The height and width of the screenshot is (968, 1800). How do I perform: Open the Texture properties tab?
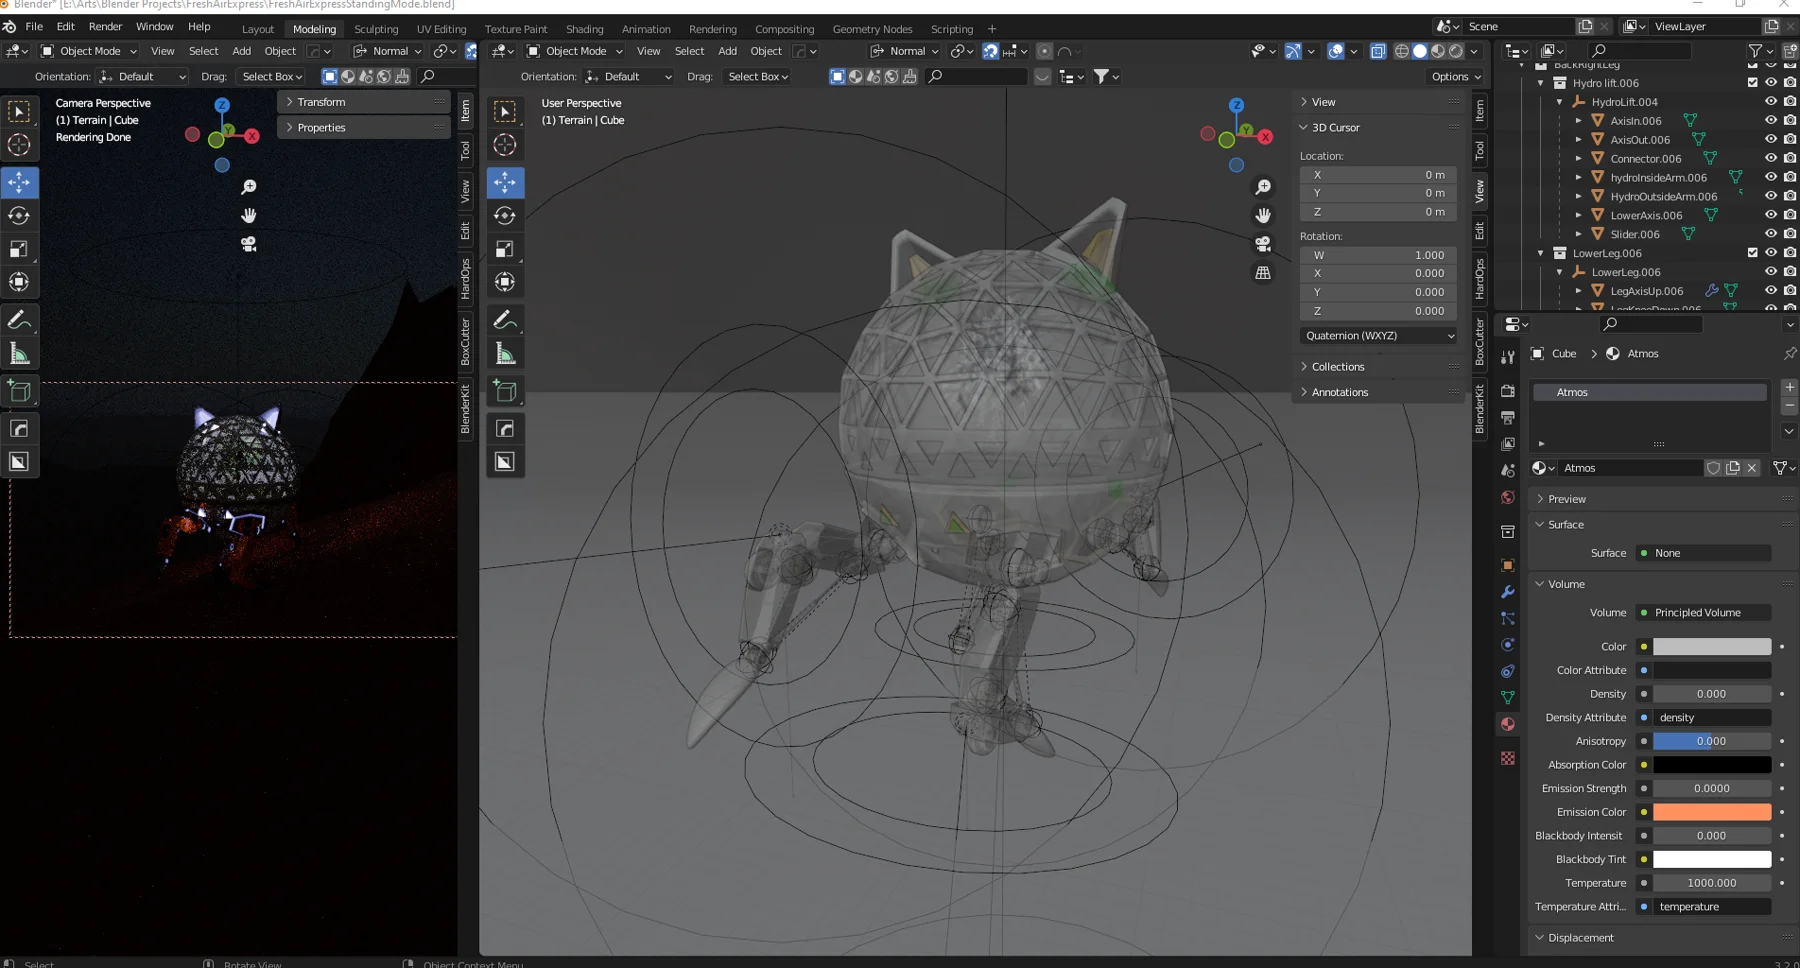tap(1508, 759)
